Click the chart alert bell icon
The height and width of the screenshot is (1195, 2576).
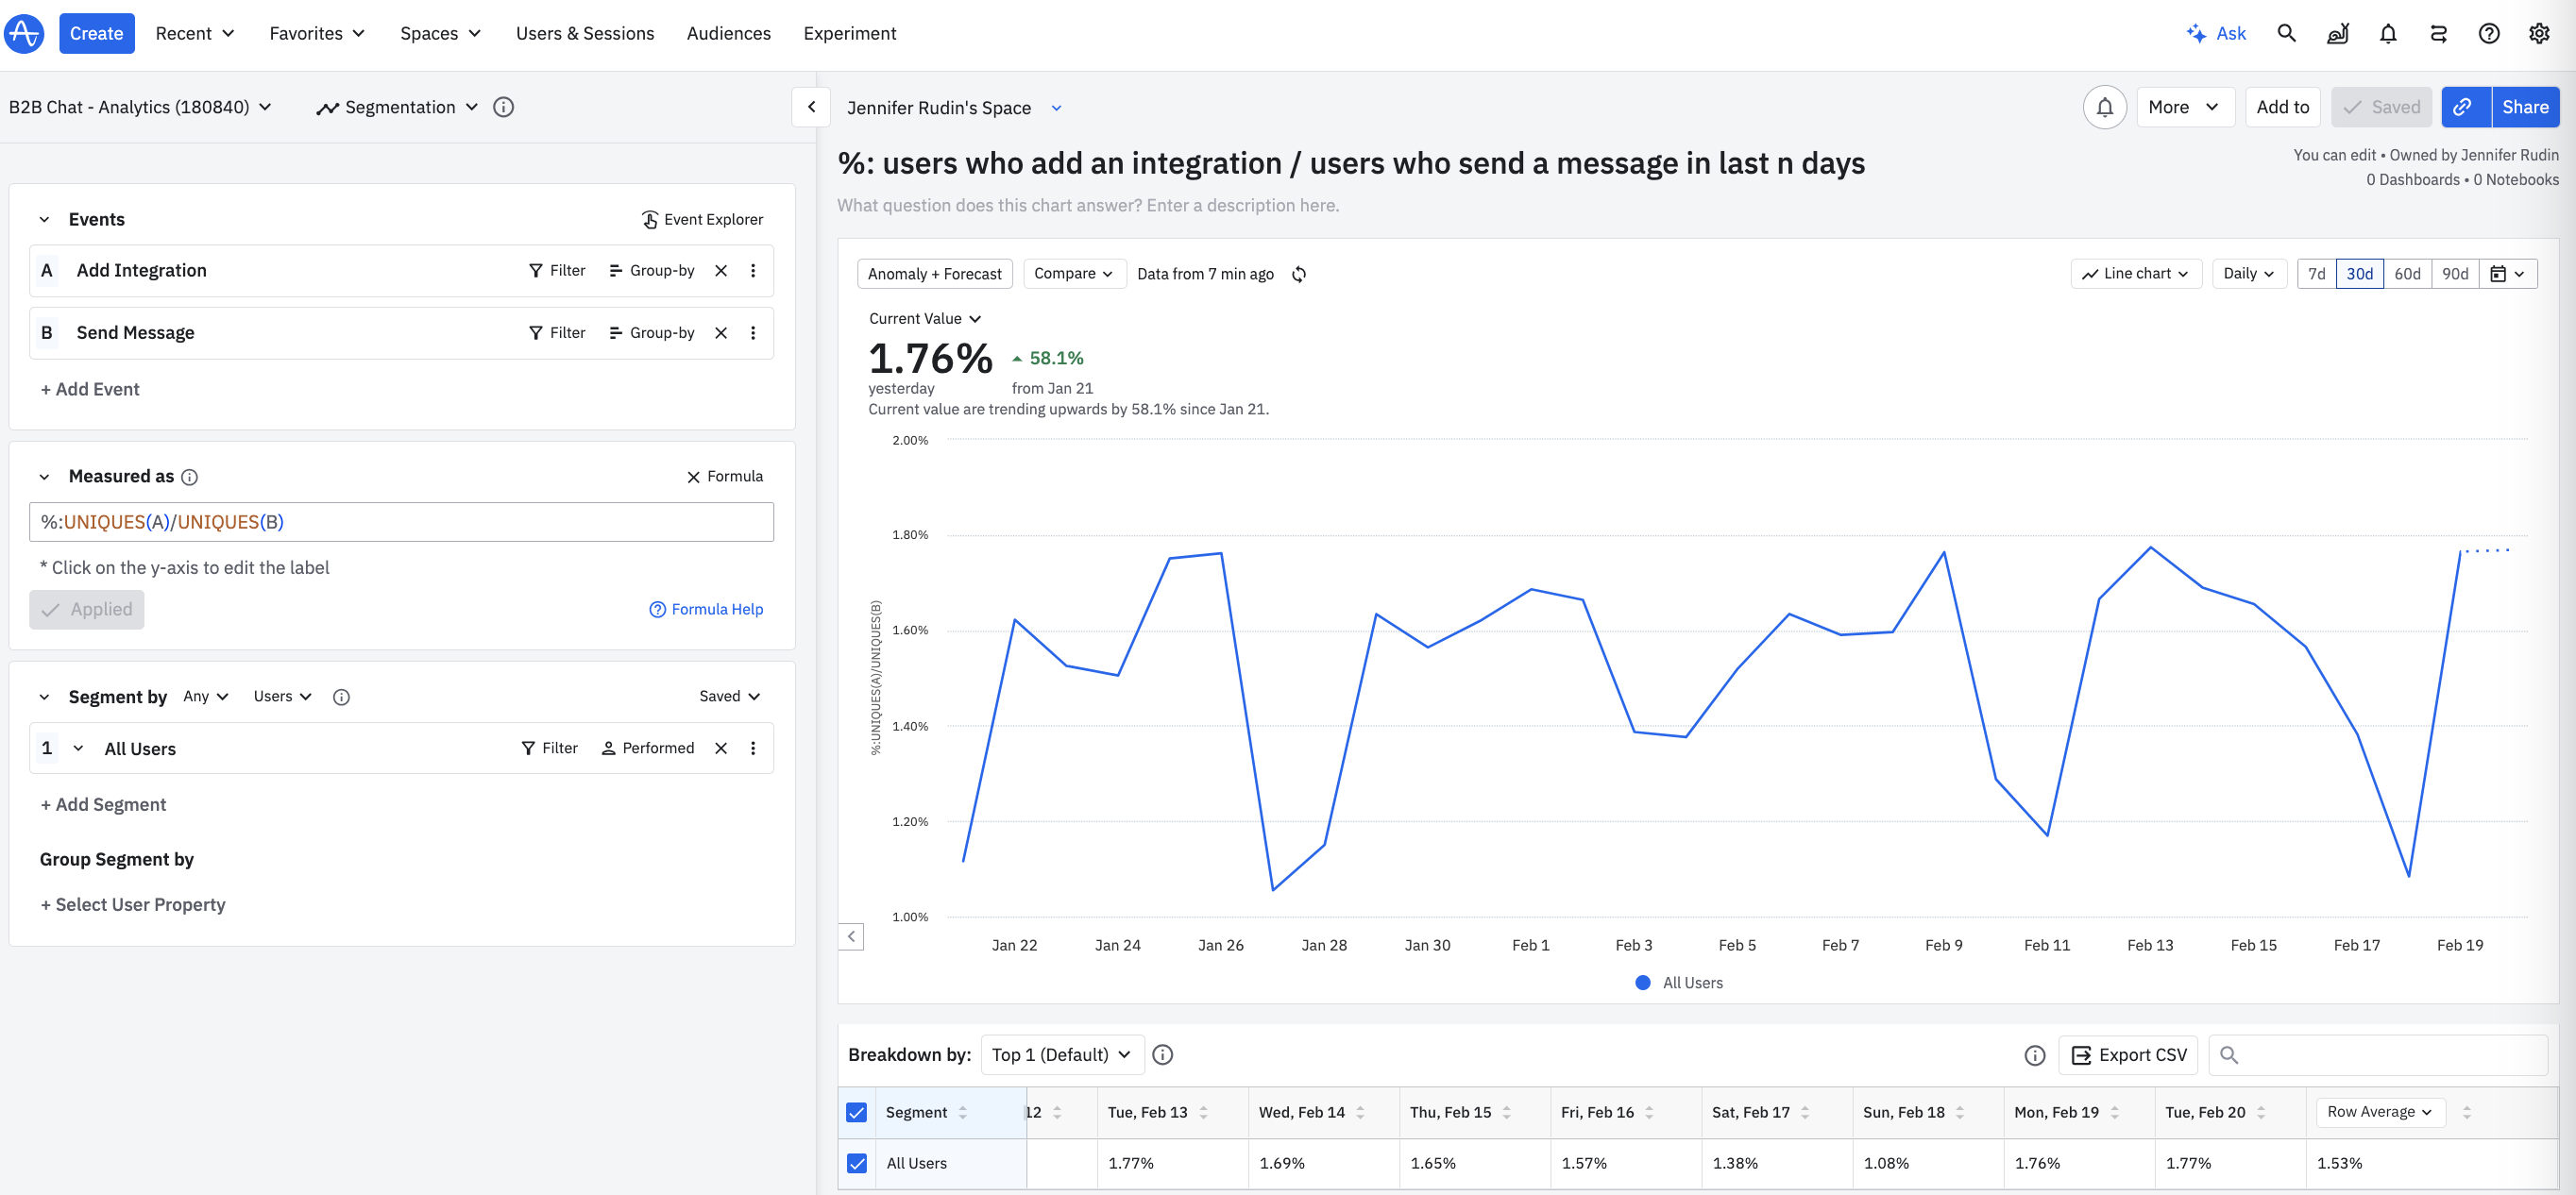coord(2104,107)
